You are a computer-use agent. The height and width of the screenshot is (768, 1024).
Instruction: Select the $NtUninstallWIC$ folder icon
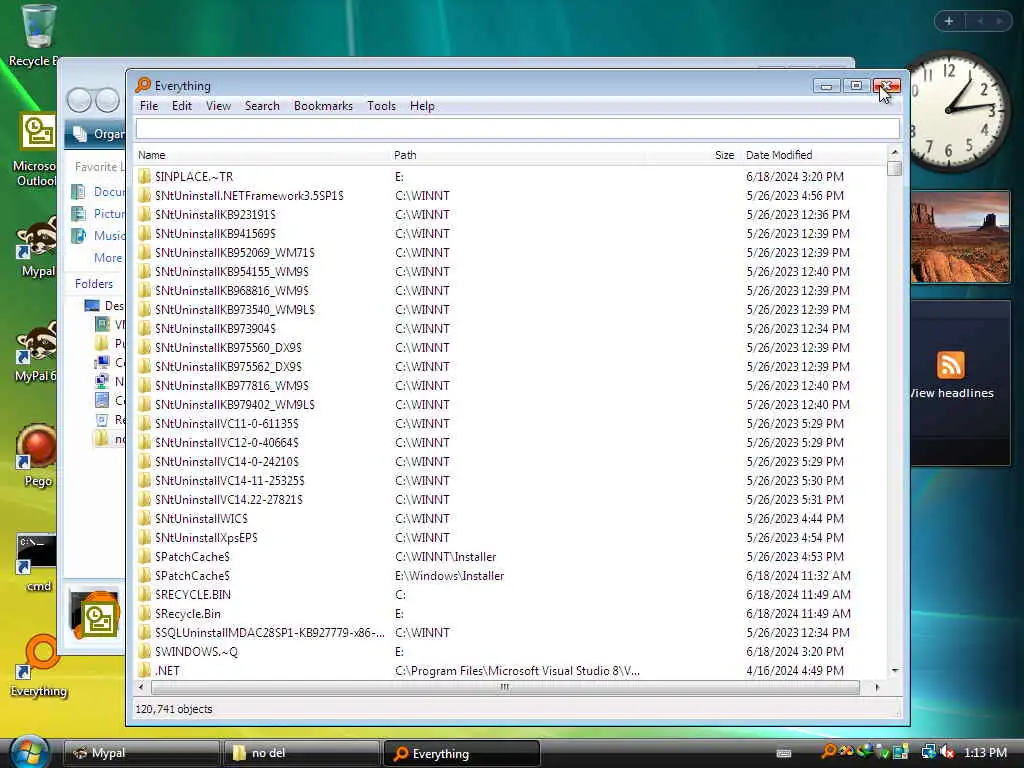pos(144,519)
